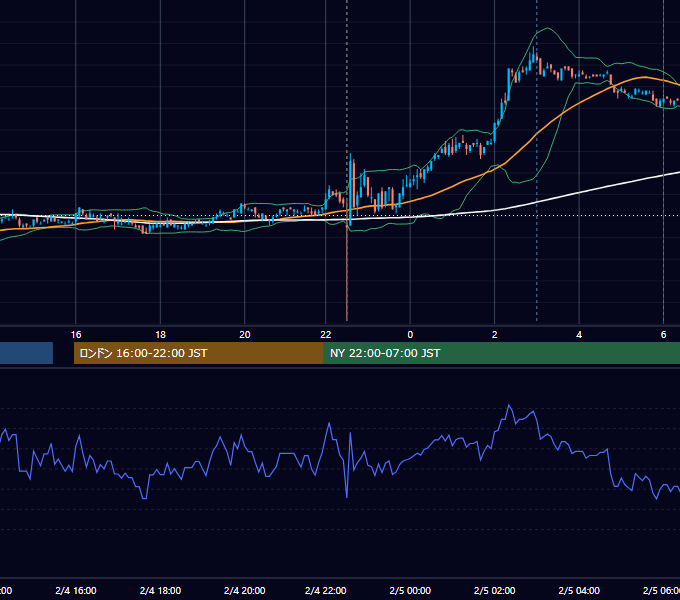Click the 2/4 22:00 date label
Image resolution: width=680 pixels, height=600 pixels.
(326, 590)
